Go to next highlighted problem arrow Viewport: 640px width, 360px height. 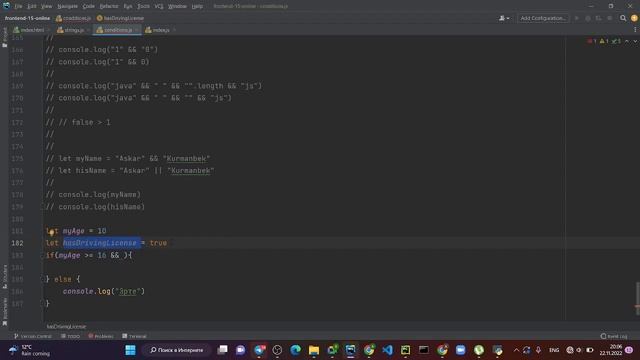635,41
